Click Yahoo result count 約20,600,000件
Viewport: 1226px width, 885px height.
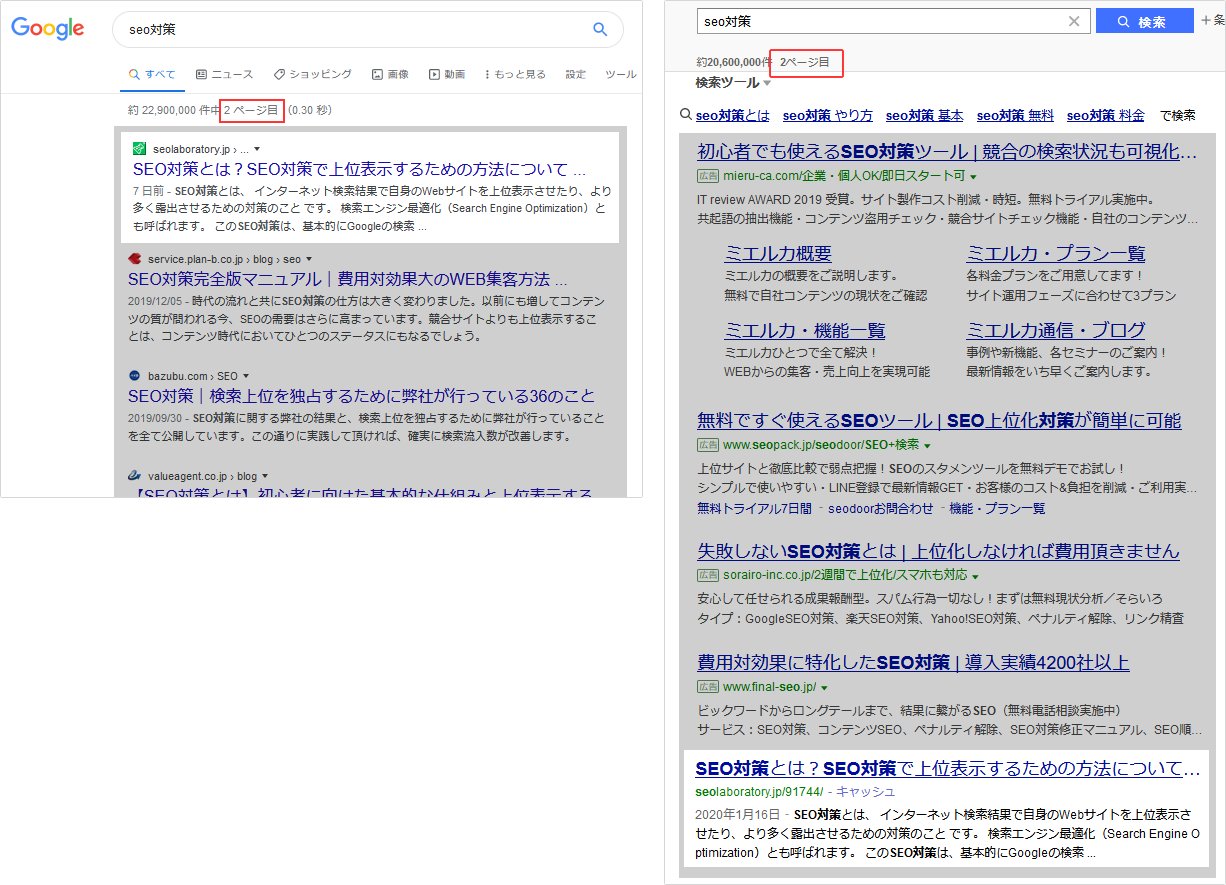tap(734, 62)
